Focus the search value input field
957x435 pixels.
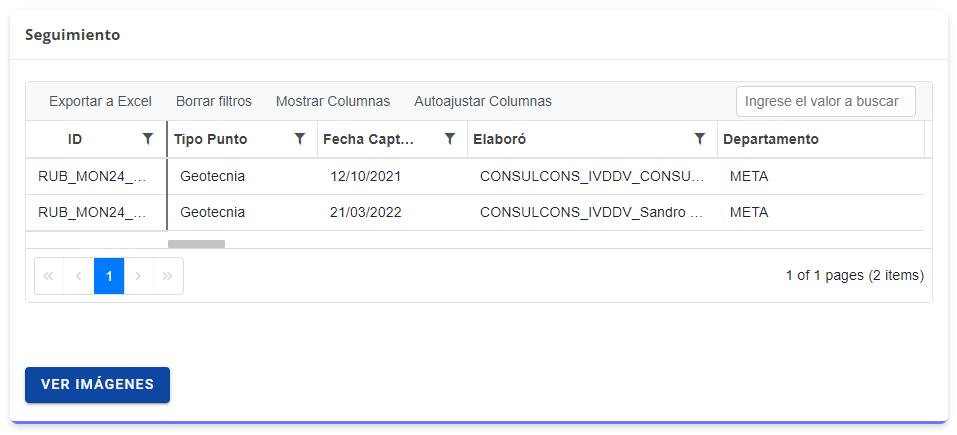tap(825, 101)
